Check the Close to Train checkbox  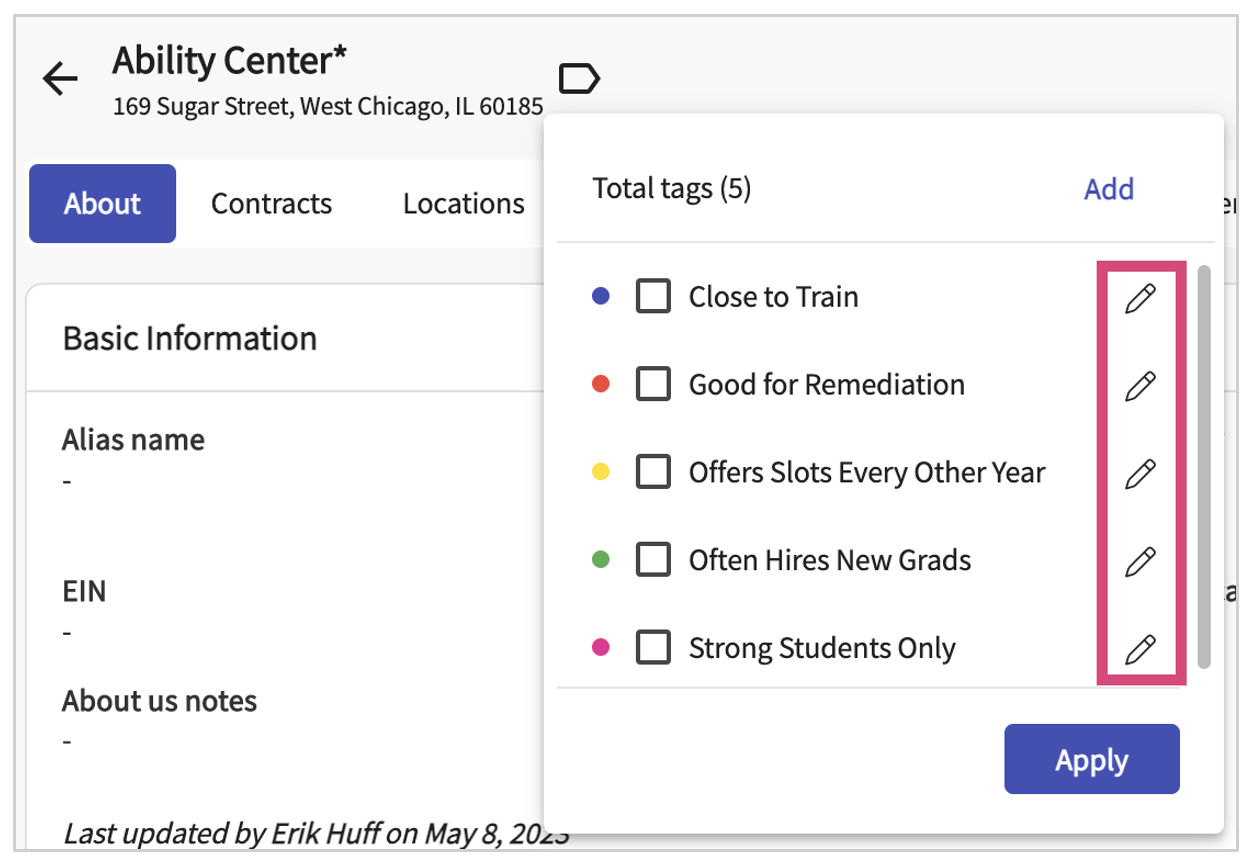[653, 296]
